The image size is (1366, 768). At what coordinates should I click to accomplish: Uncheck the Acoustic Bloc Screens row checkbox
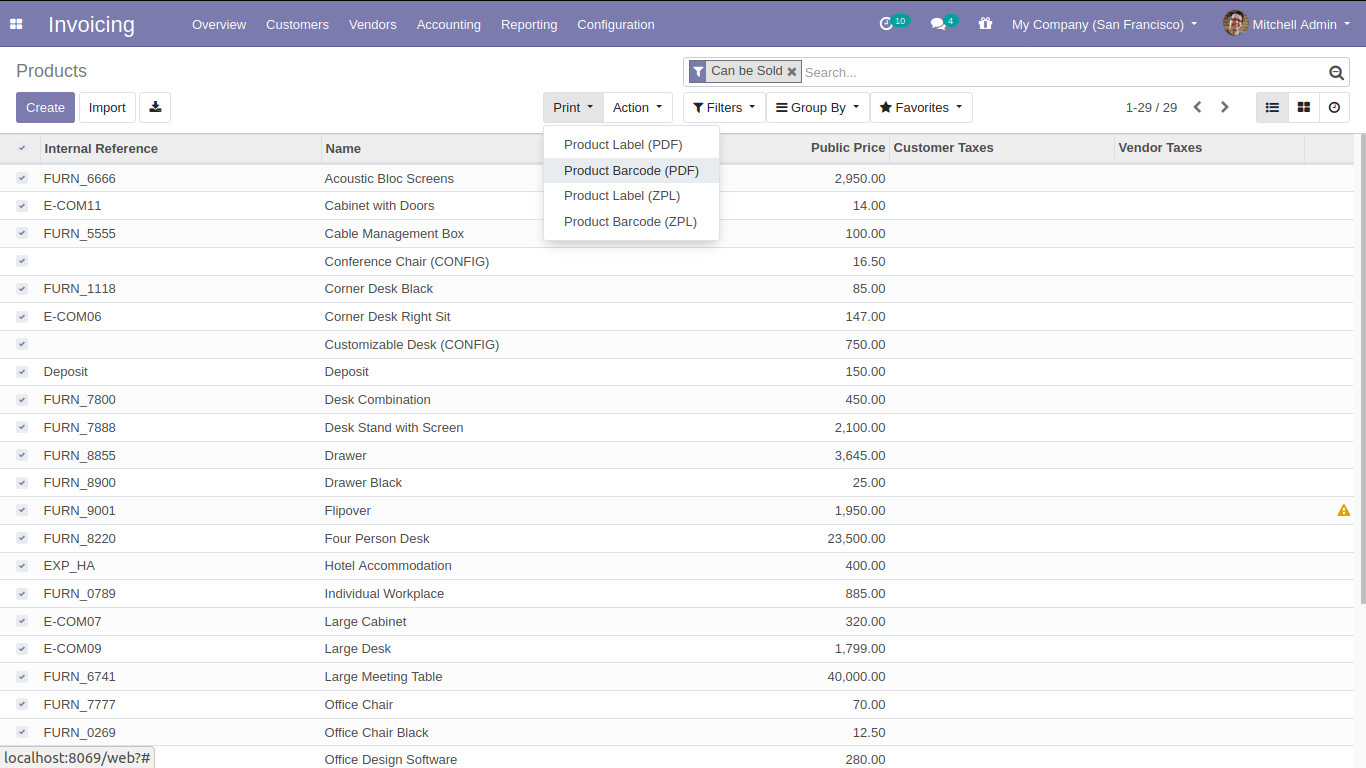tap(22, 178)
